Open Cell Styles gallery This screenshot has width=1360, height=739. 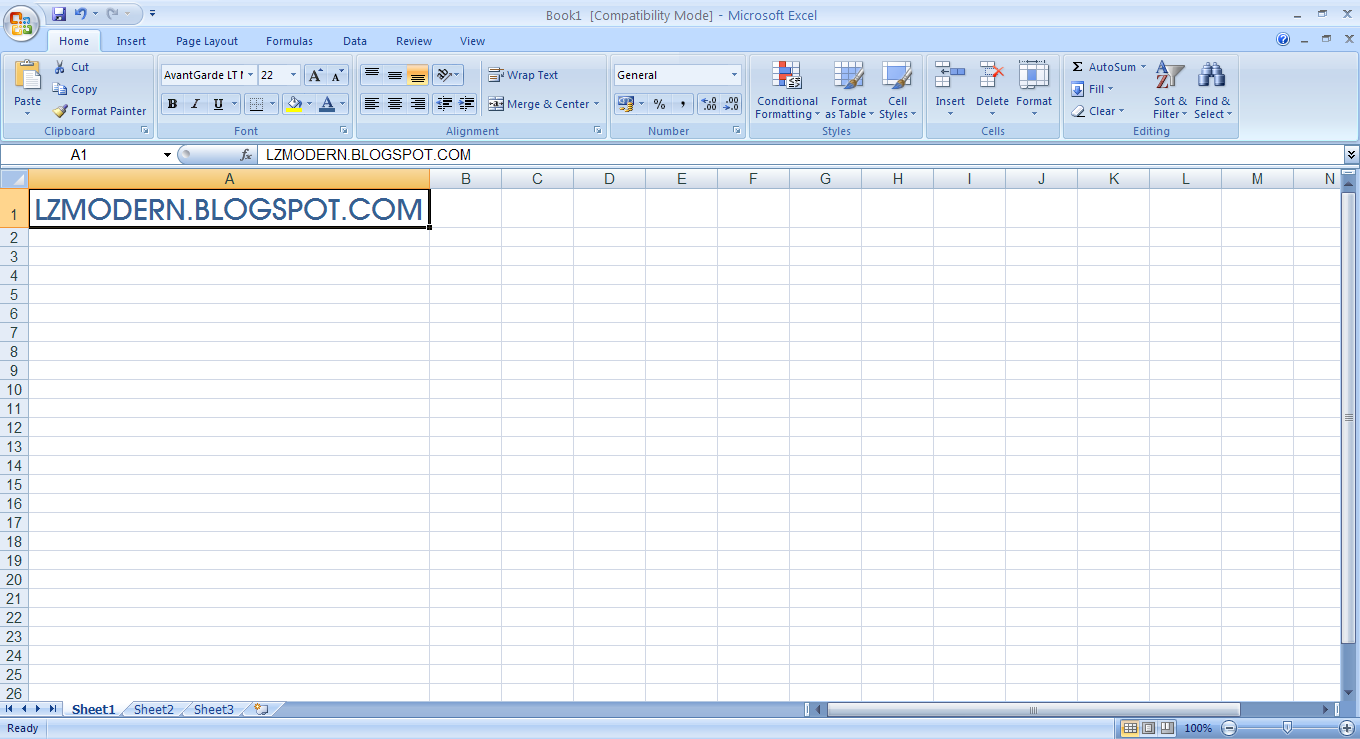click(897, 90)
